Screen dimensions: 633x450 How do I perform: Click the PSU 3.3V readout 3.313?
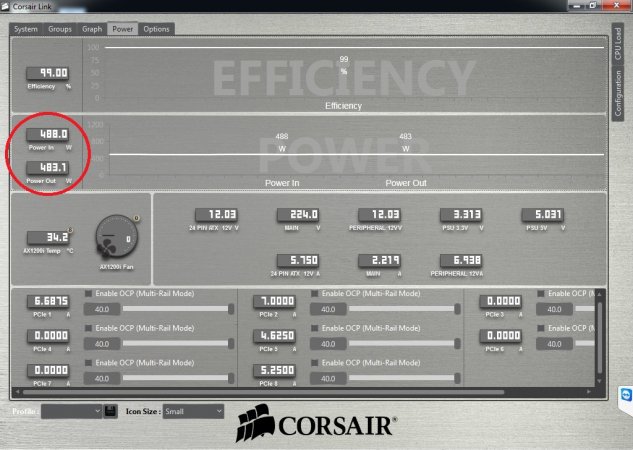461,215
